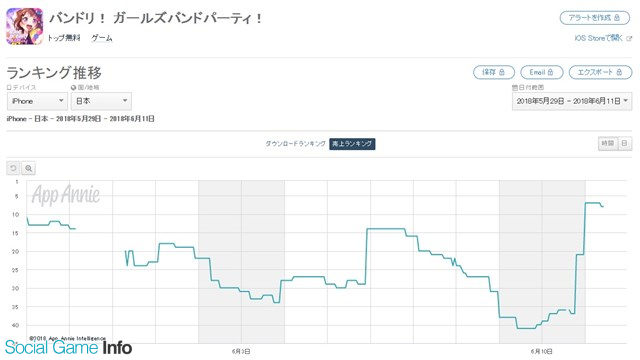The image size is (640, 360).
Task: Open the 日本 country dropdown
Action: (101, 101)
